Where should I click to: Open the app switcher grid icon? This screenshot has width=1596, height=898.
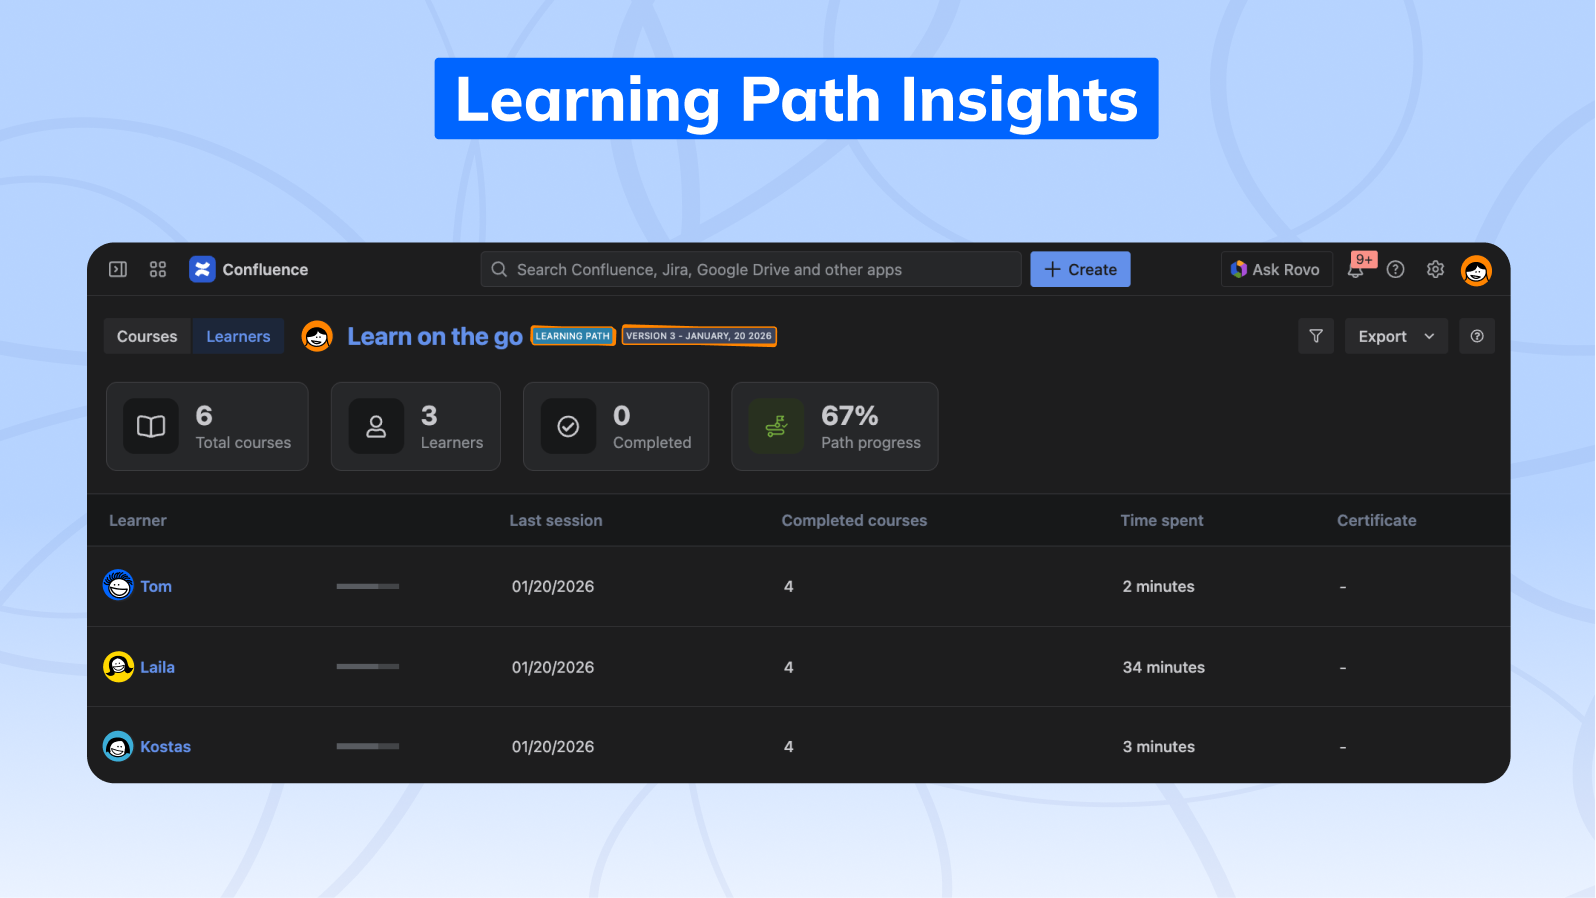point(158,269)
